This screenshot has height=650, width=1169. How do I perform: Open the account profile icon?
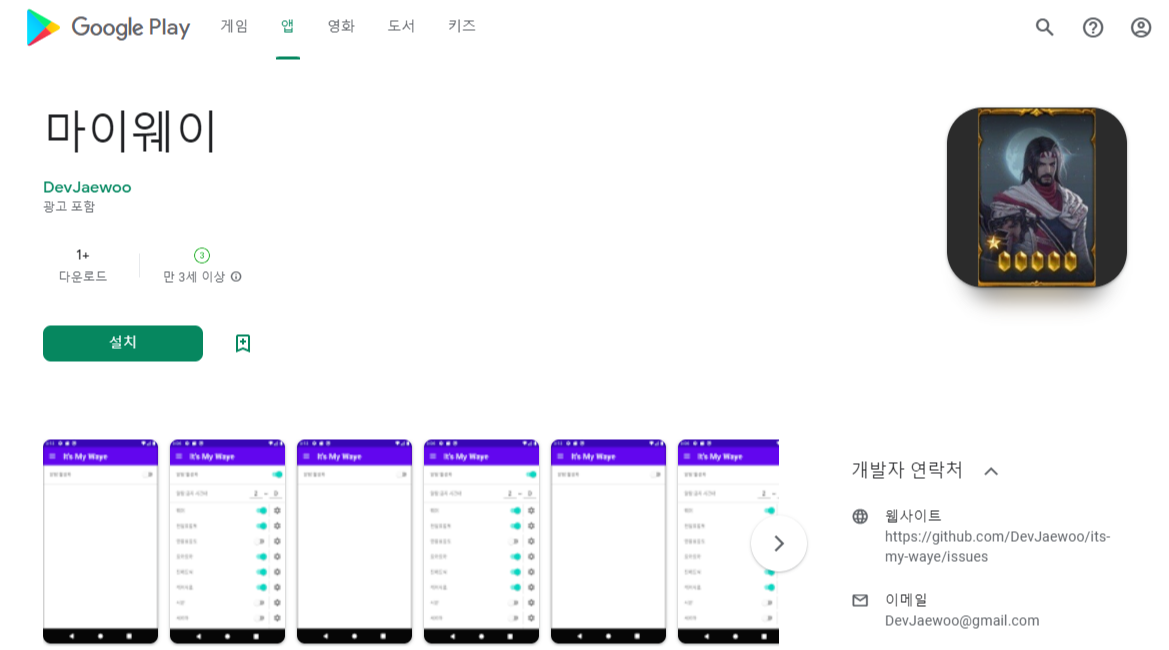(1140, 27)
